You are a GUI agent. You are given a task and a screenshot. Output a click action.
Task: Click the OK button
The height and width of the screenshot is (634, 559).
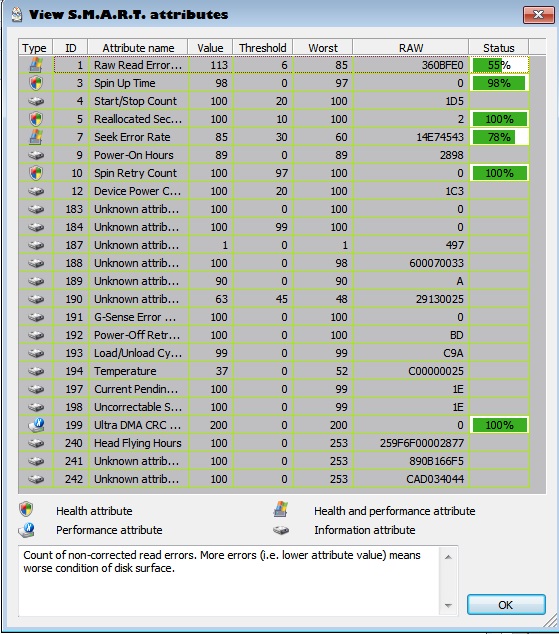506,604
